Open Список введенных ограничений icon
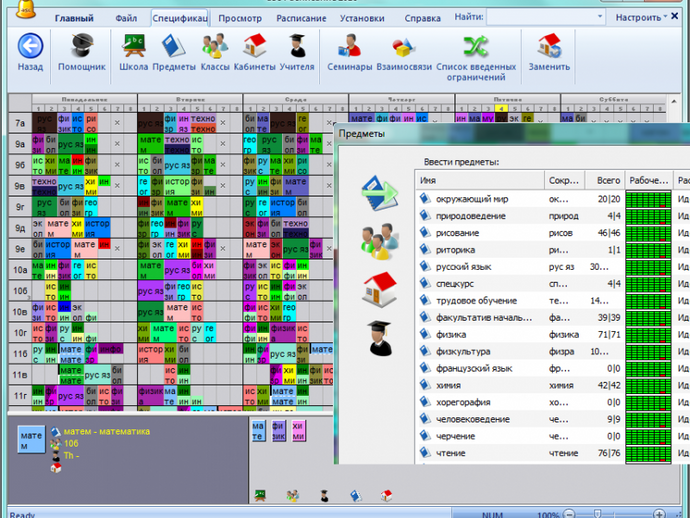Screen dimensions: 690x518 coord(476,46)
